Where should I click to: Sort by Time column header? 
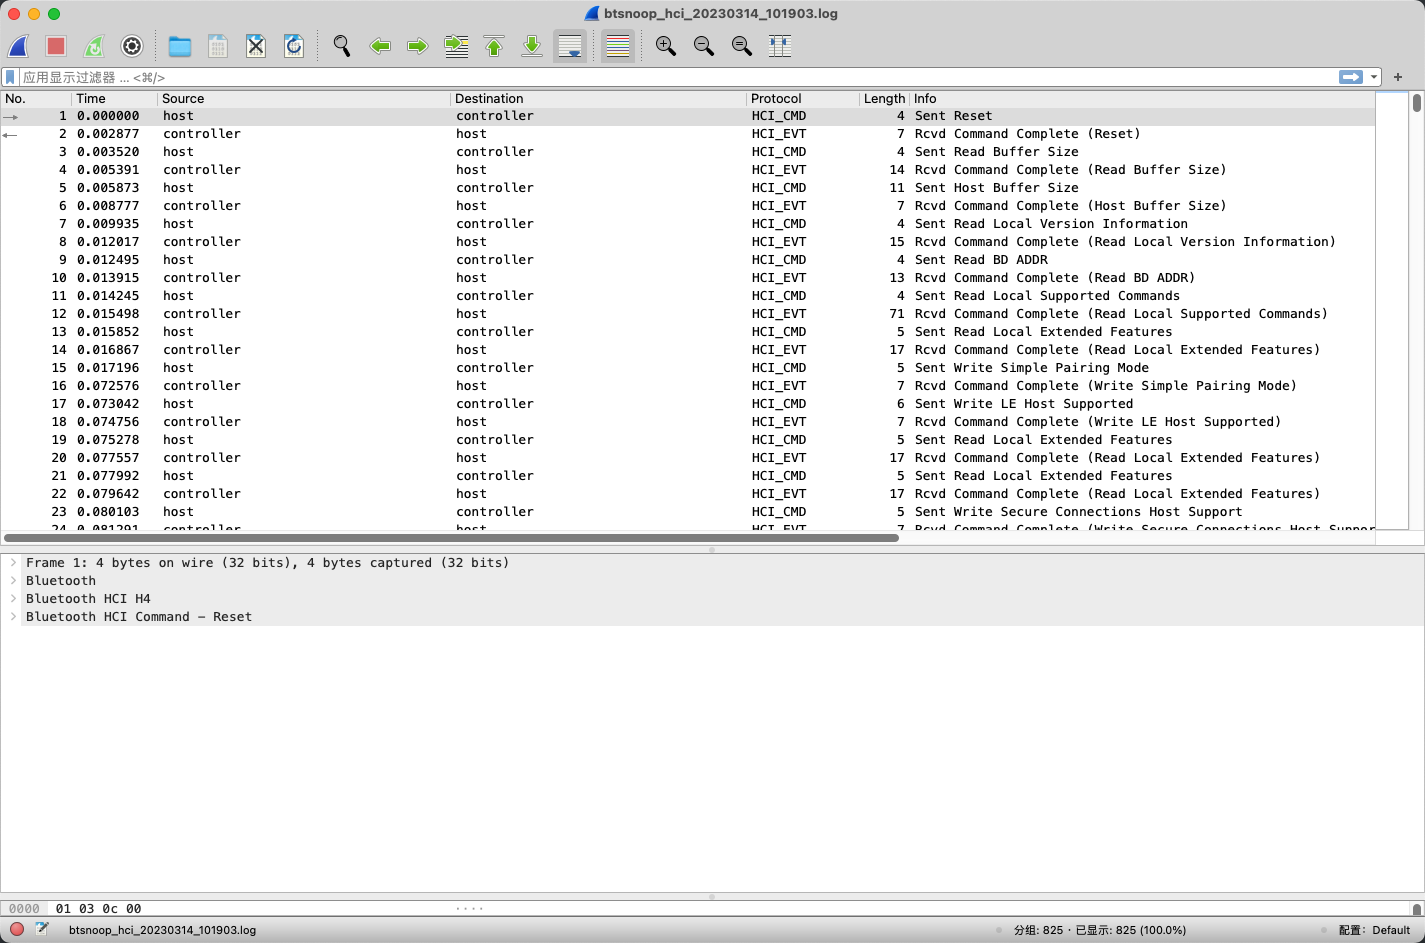click(x=115, y=99)
